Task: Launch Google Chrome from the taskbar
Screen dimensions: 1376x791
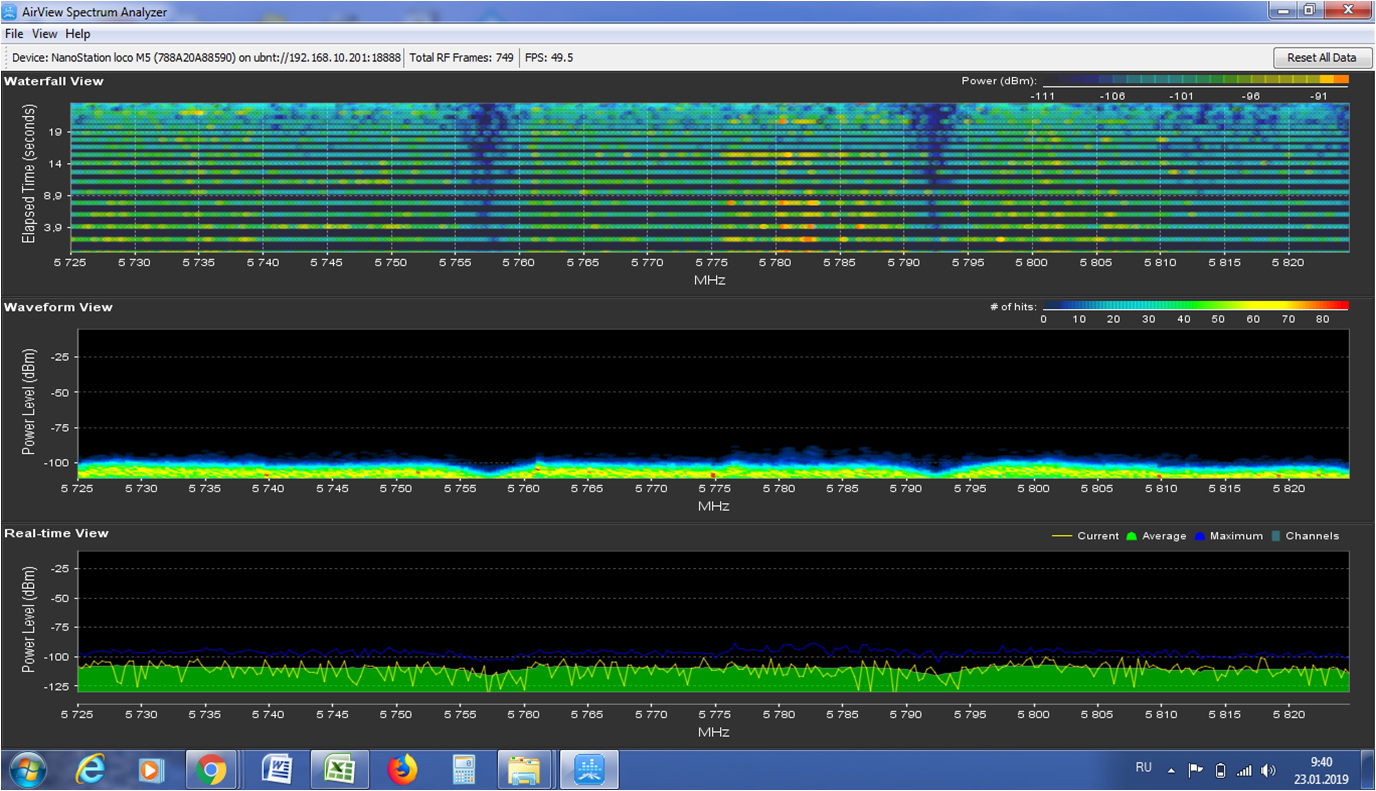Action: click(211, 770)
